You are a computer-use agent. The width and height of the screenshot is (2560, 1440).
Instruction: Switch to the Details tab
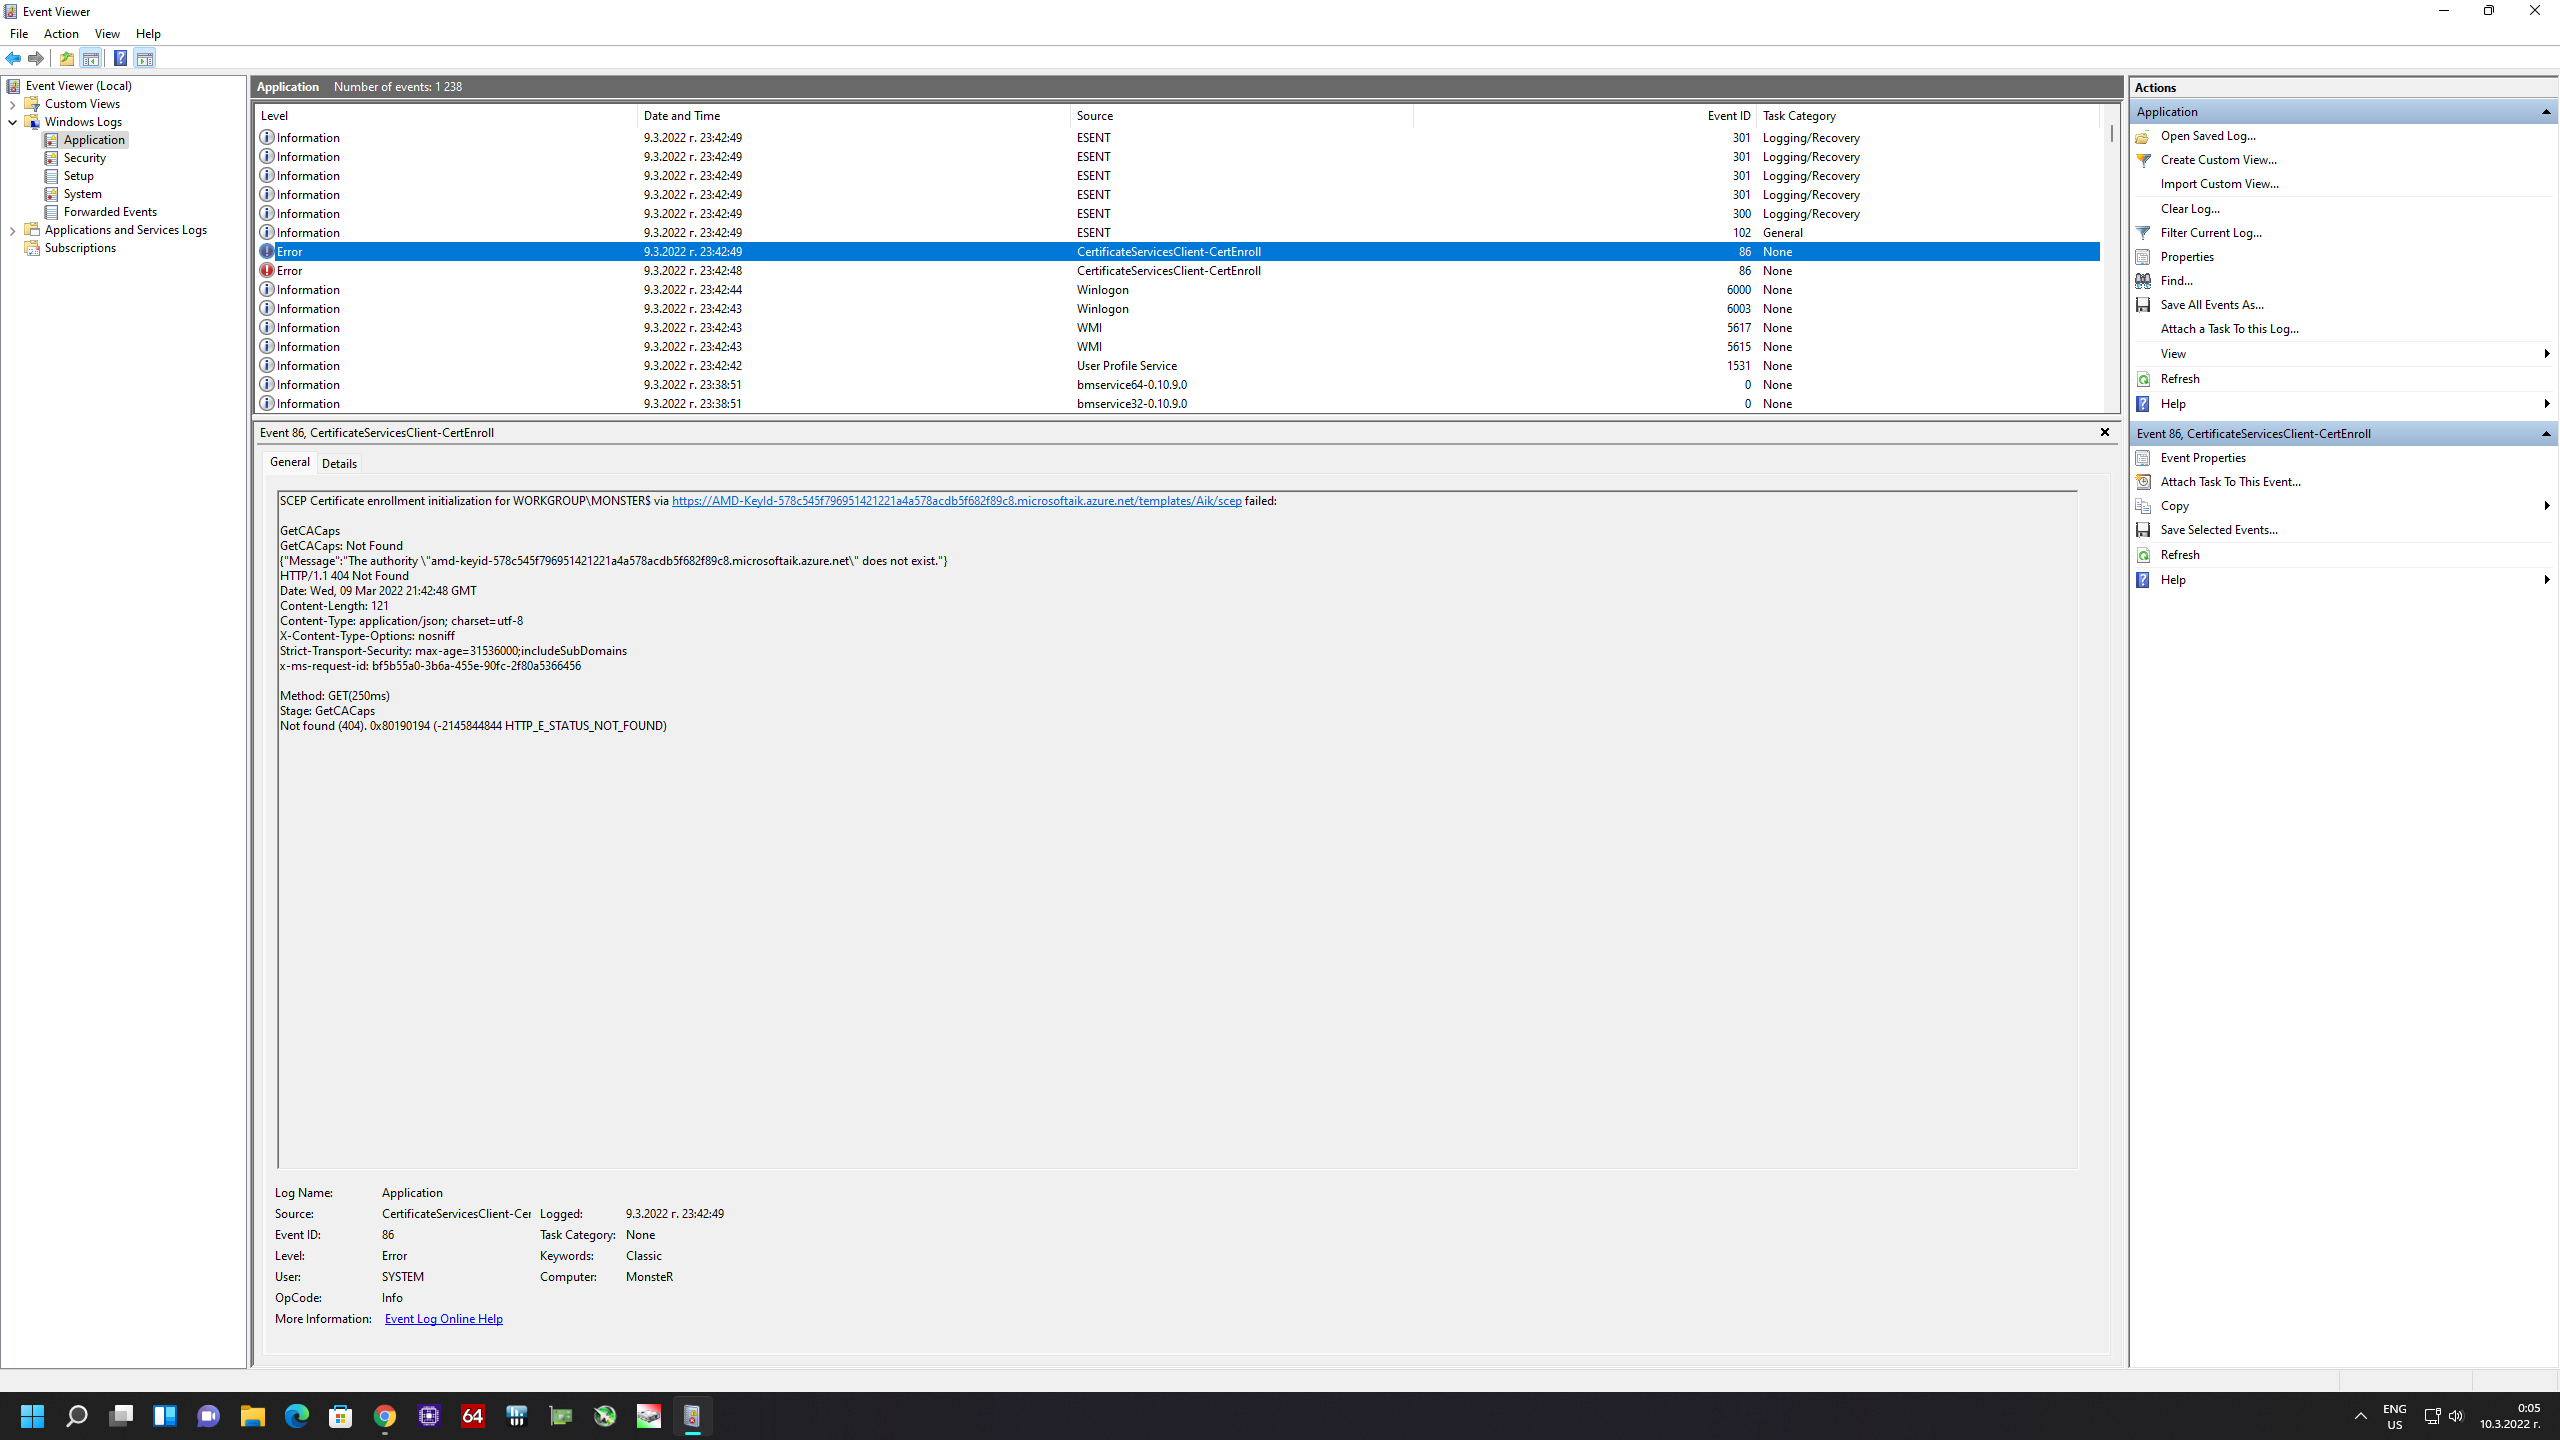tap(339, 464)
